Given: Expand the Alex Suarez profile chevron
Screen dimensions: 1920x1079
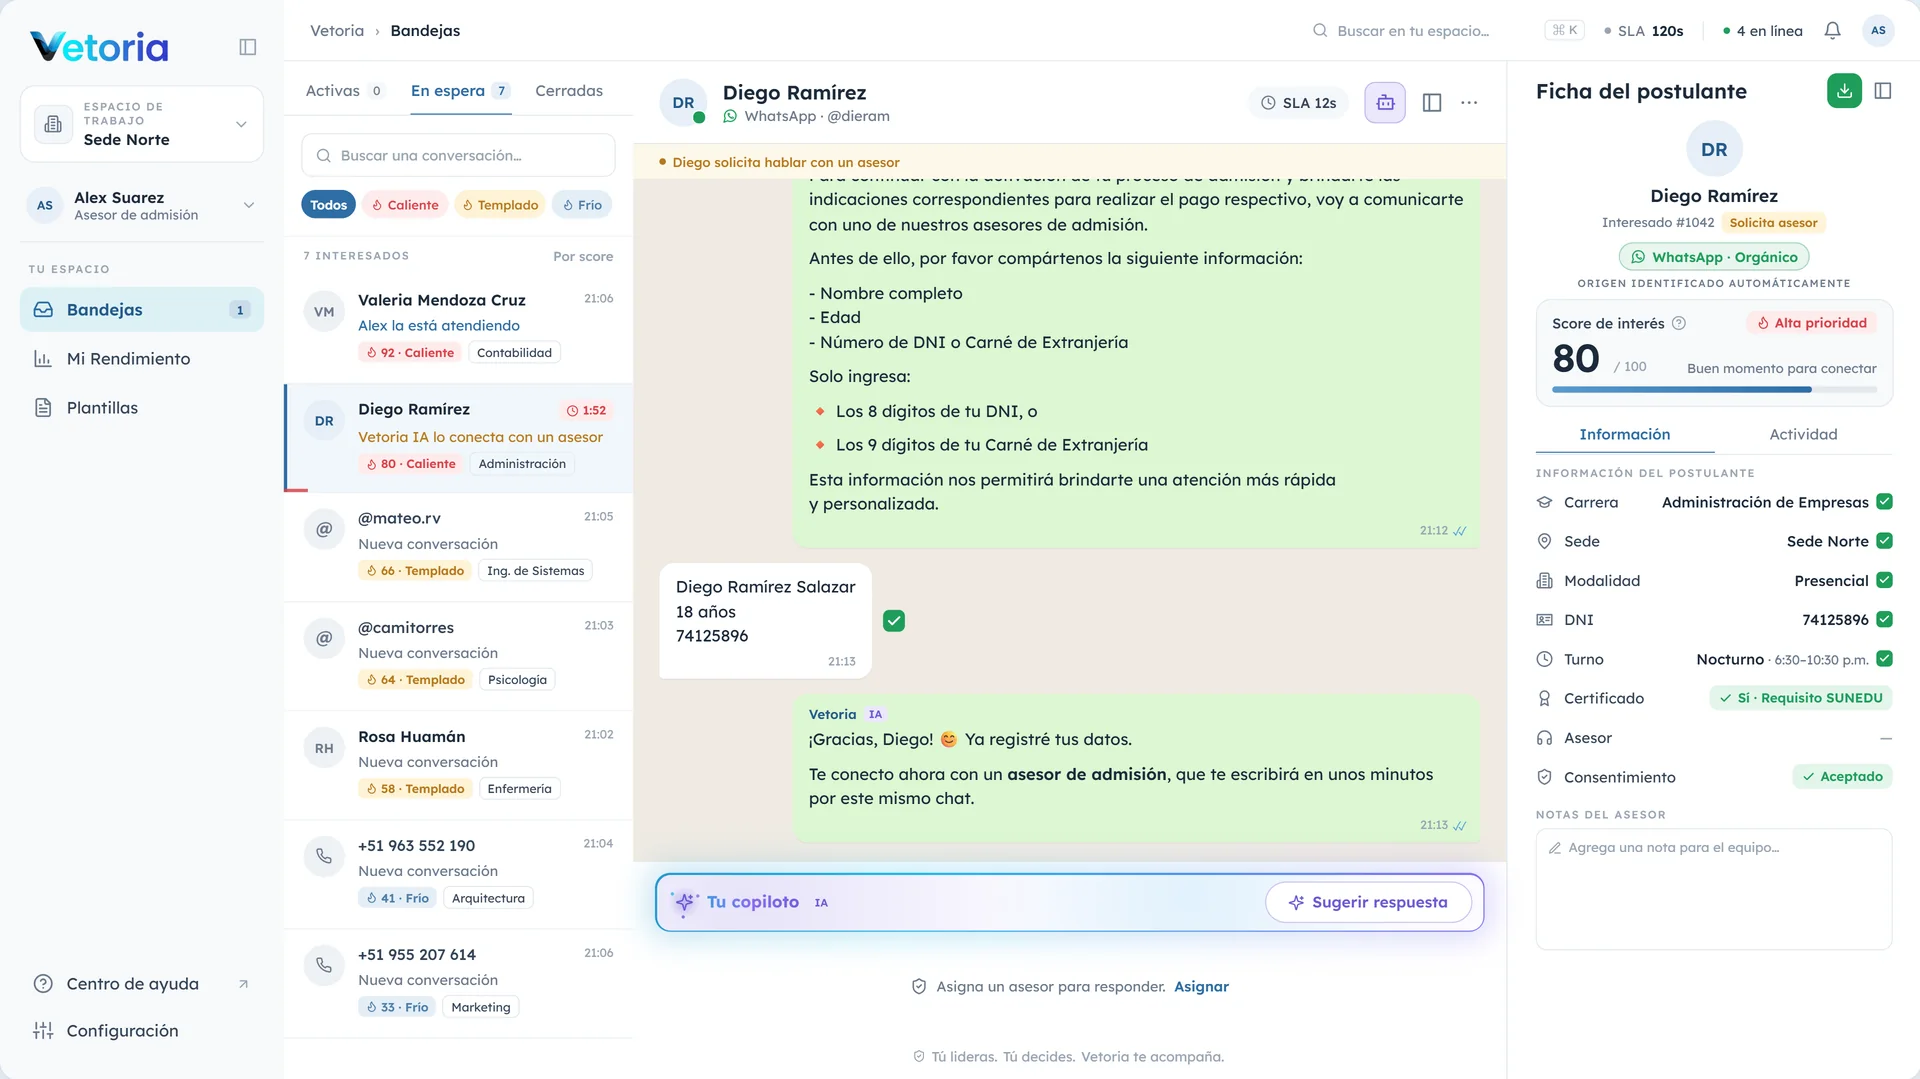Looking at the screenshot, I should [249, 205].
